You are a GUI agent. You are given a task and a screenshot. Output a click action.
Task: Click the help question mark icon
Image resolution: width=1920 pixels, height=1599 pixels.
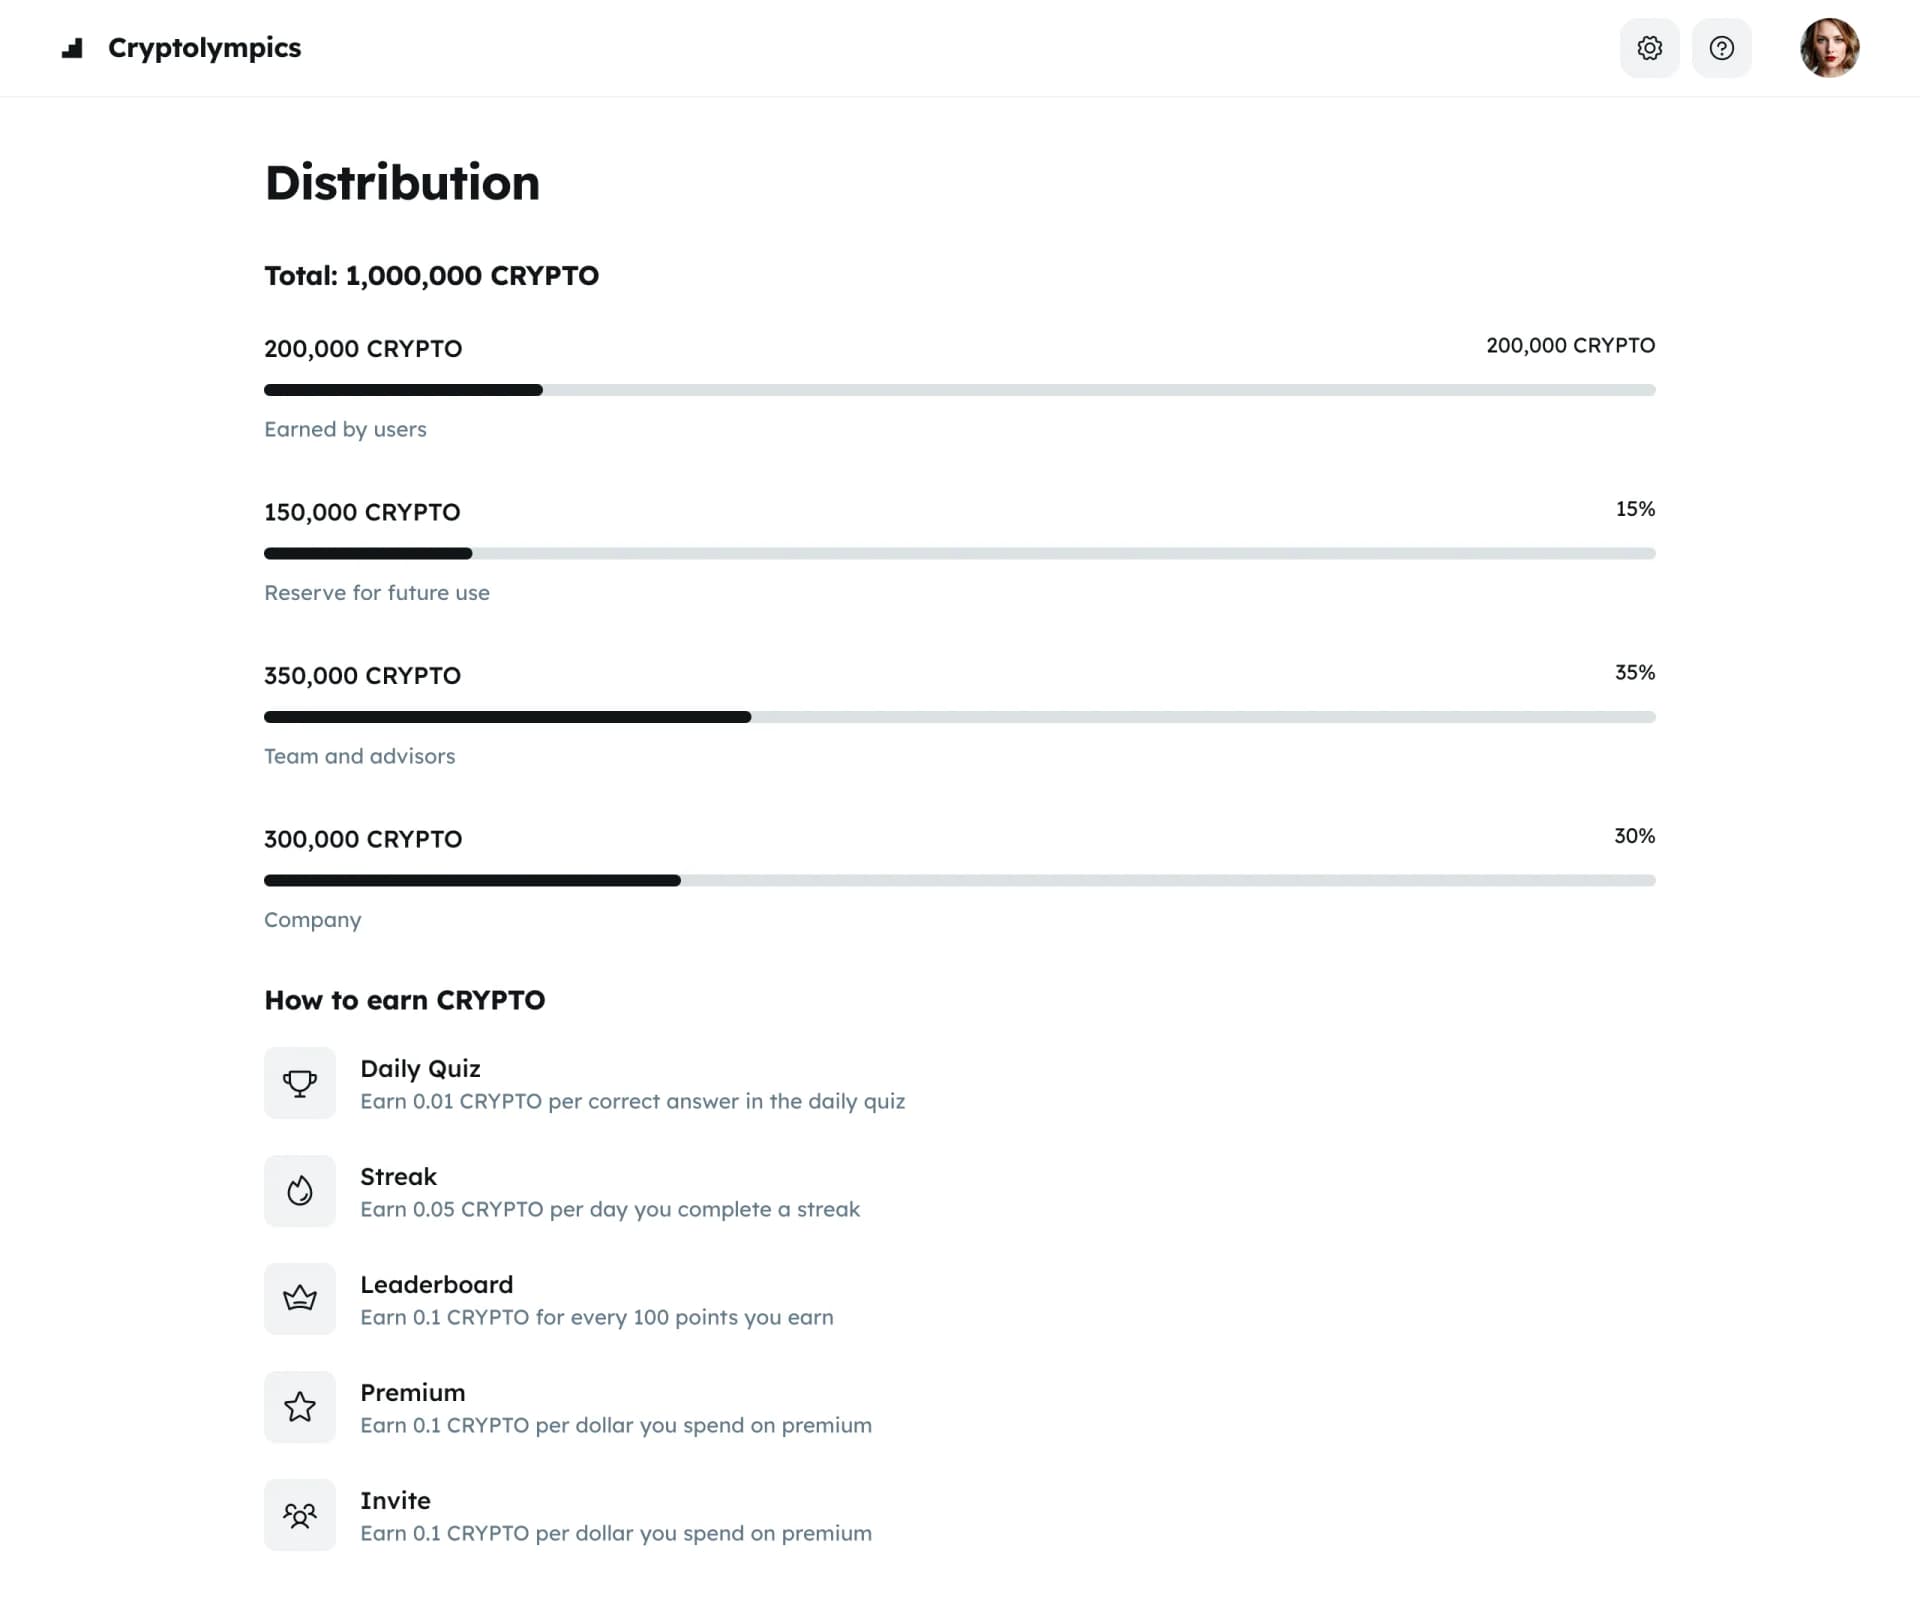[1721, 48]
